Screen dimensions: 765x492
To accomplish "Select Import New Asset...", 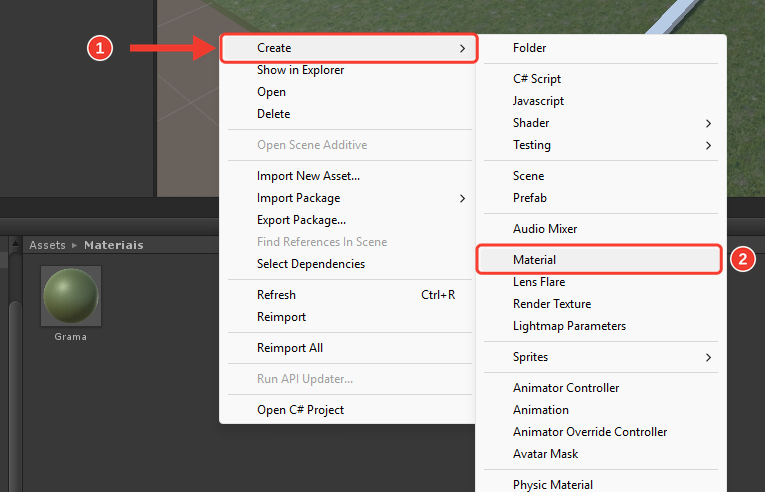I will click(x=348, y=176).
